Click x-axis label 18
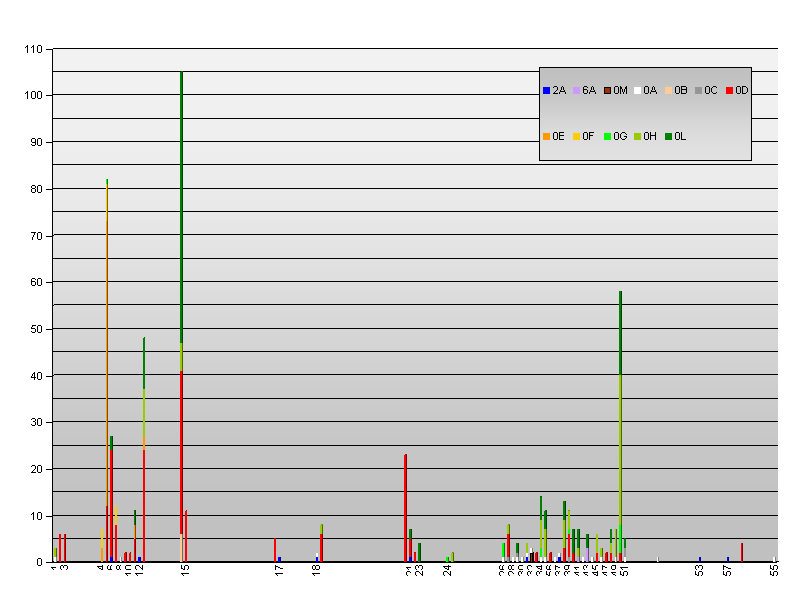Image resolution: width=800 pixels, height=600 pixels. (x=316, y=570)
